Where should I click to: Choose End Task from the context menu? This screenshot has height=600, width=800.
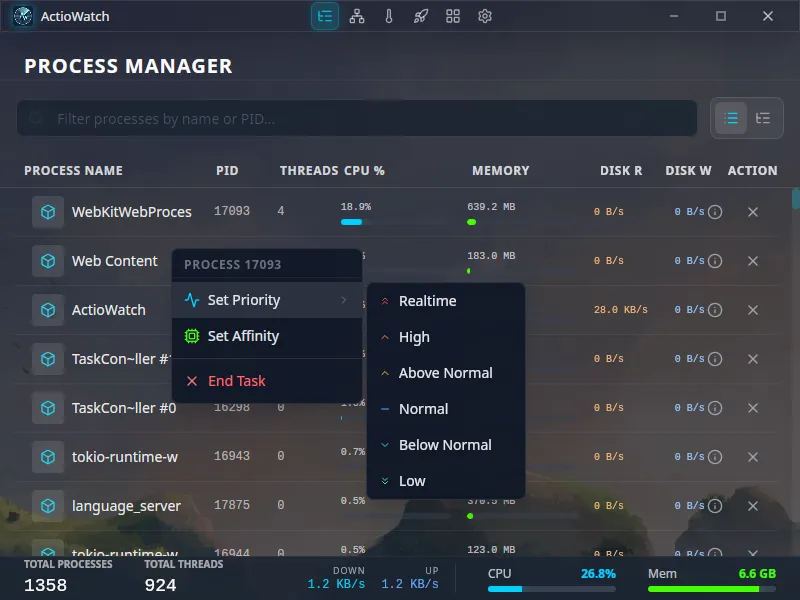click(x=237, y=381)
